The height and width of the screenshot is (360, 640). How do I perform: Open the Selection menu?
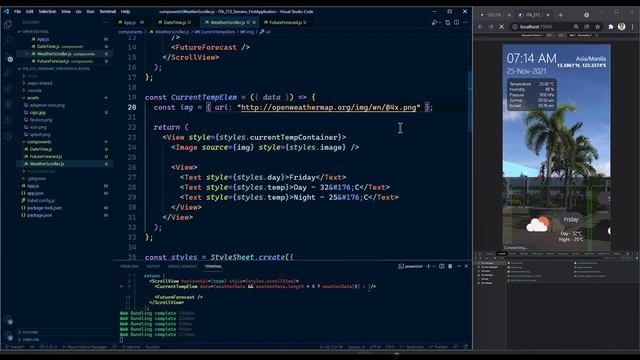pos(47,11)
